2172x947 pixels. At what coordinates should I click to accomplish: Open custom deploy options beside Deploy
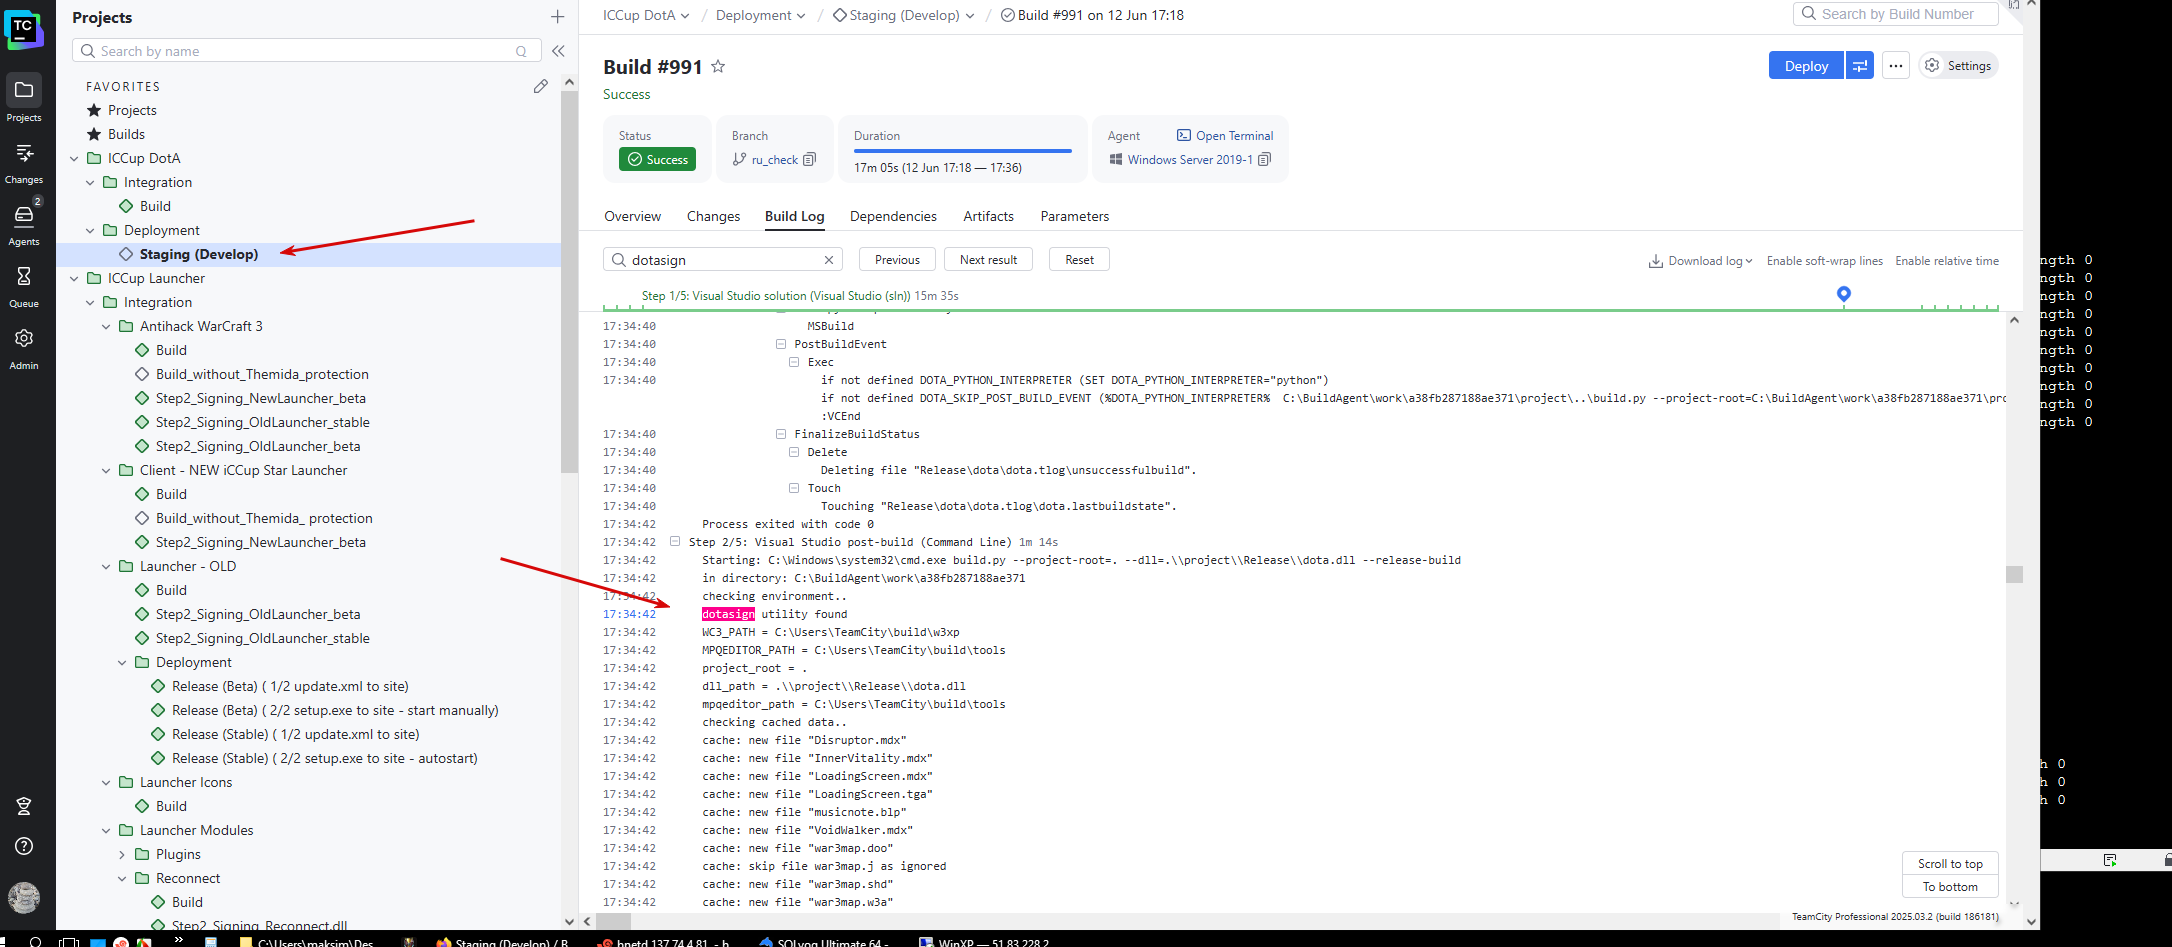tap(1860, 66)
